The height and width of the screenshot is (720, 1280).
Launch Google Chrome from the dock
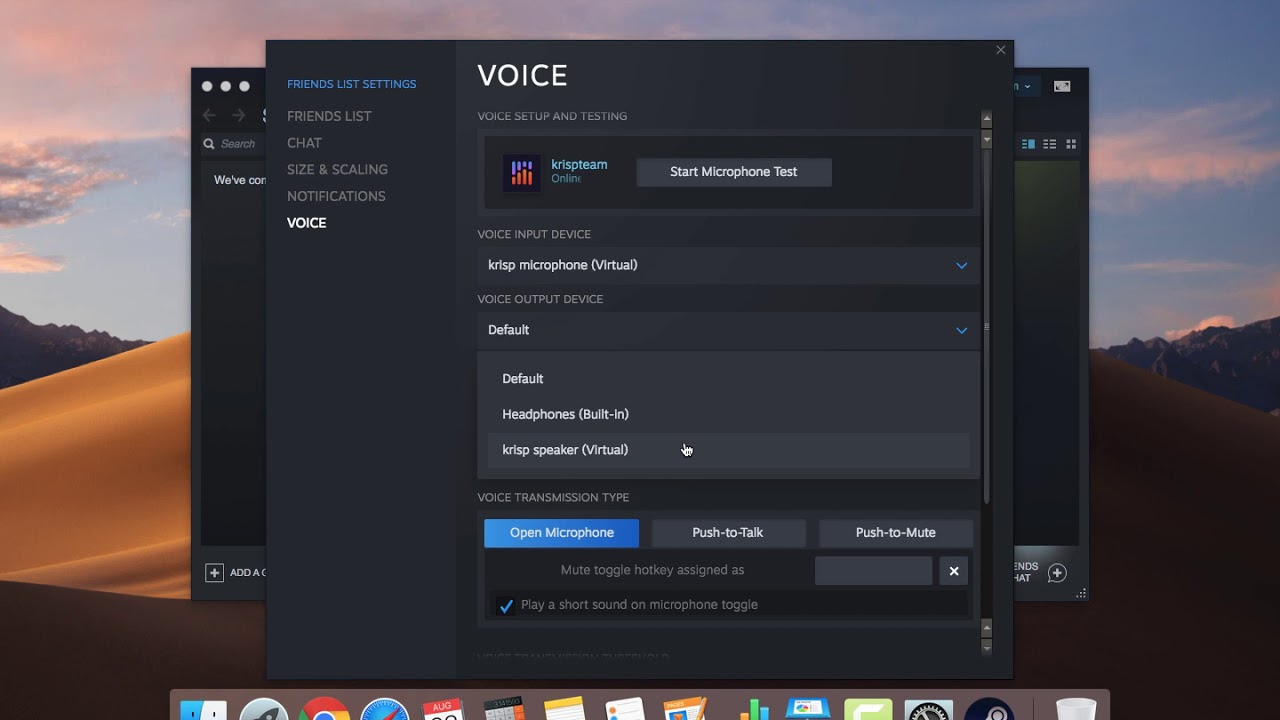click(x=324, y=710)
